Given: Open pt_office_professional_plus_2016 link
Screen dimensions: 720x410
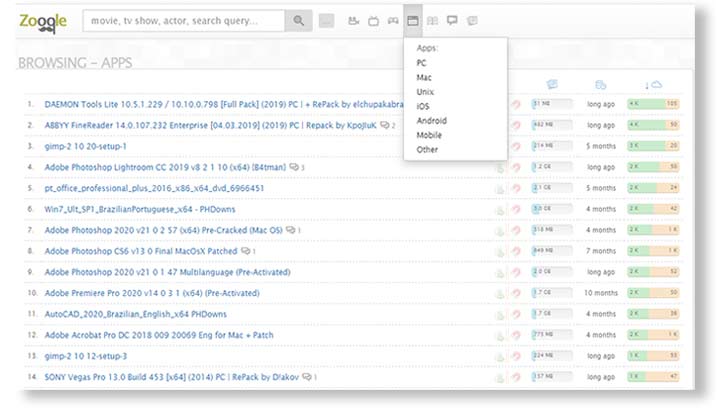Looking at the screenshot, I should click(x=154, y=188).
